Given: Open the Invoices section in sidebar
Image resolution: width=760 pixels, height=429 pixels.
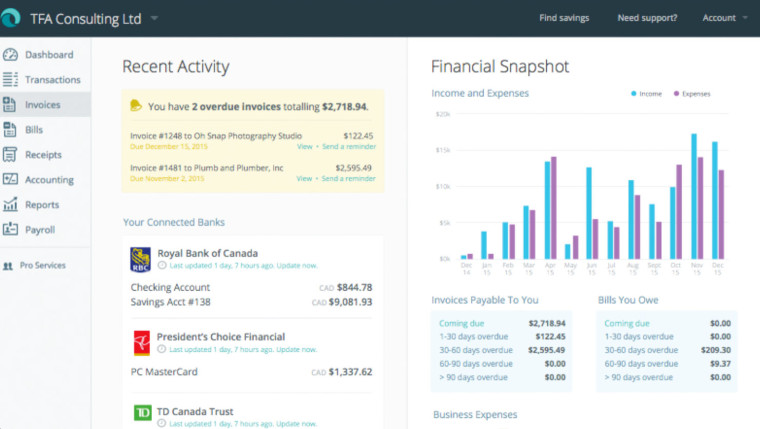Looking at the screenshot, I should click(x=42, y=105).
